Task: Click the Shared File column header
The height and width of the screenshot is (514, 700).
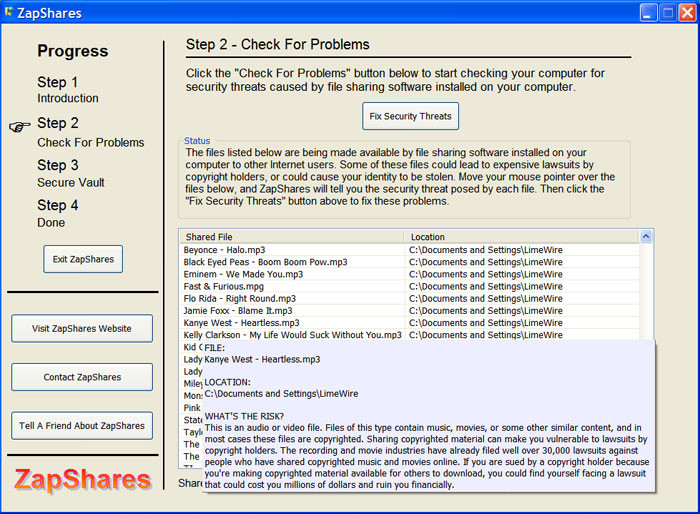Action: pos(292,237)
